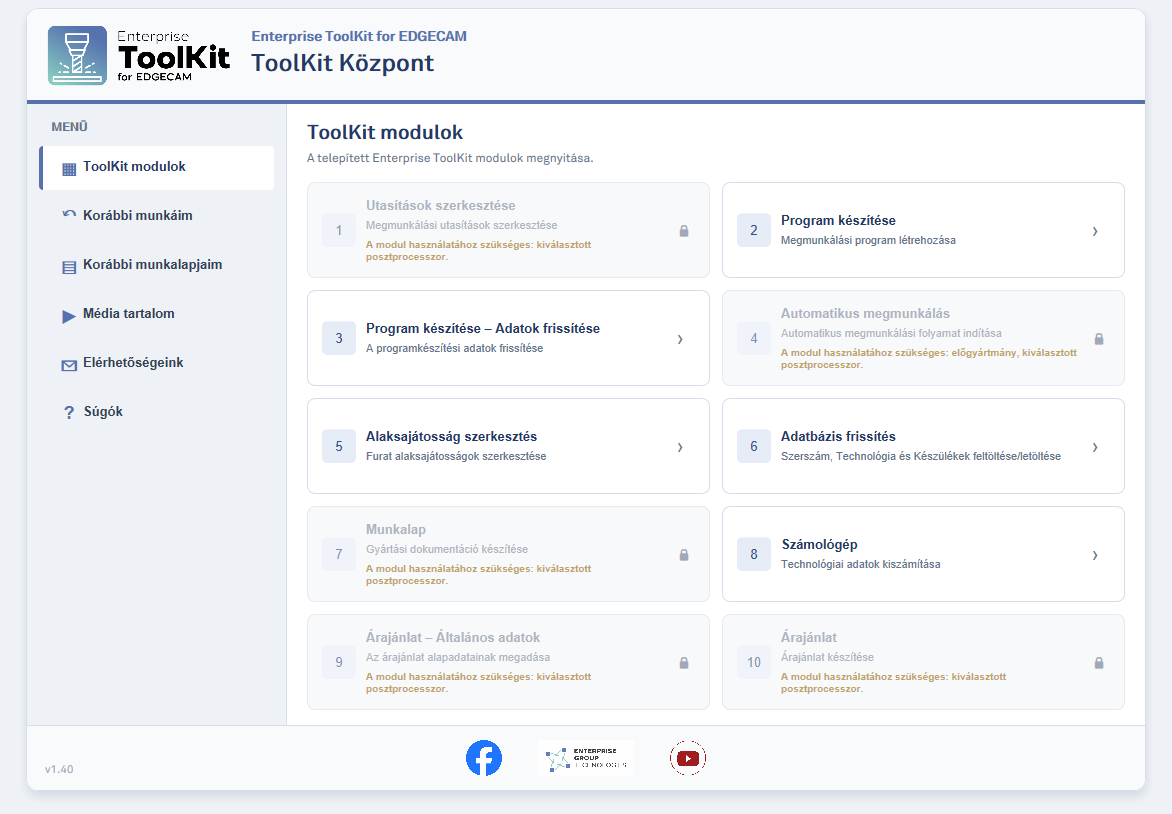Click the v1.40 version label
This screenshot has width=1172, height=814.
tap(59, 769)
